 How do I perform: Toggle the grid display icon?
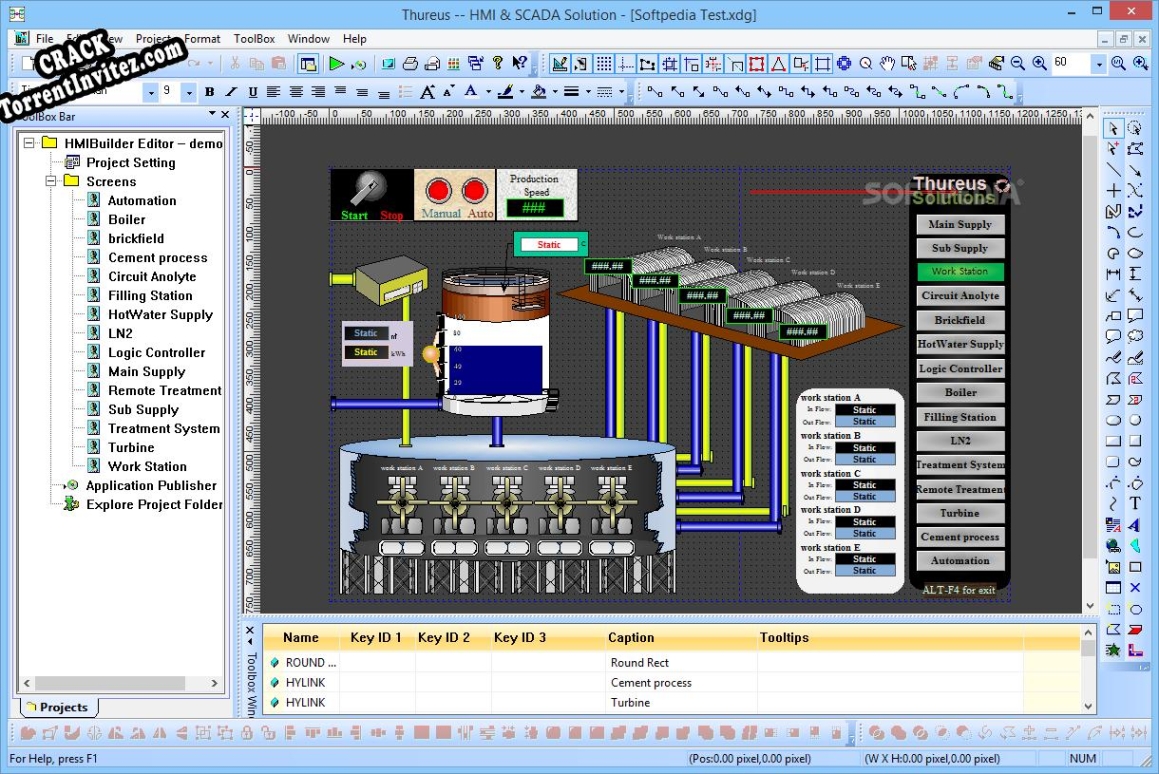click(x=604, y=62)
